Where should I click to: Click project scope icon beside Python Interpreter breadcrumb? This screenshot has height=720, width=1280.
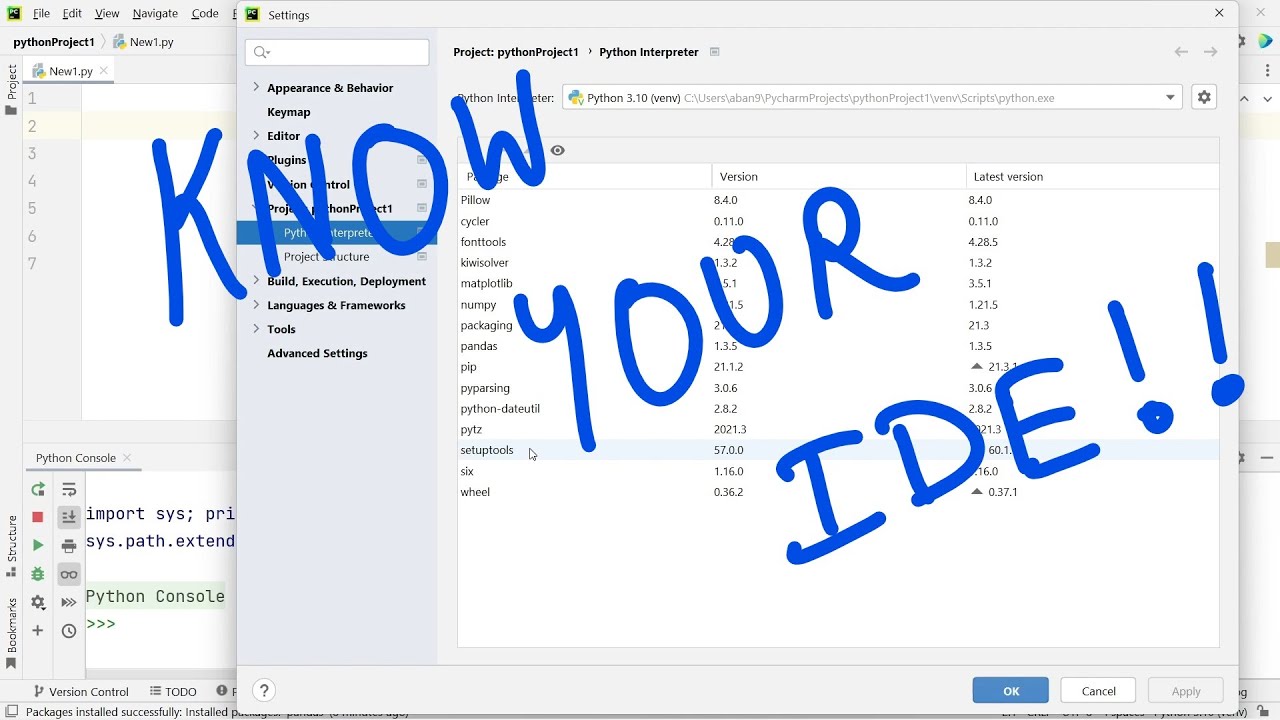pos(714,52)
